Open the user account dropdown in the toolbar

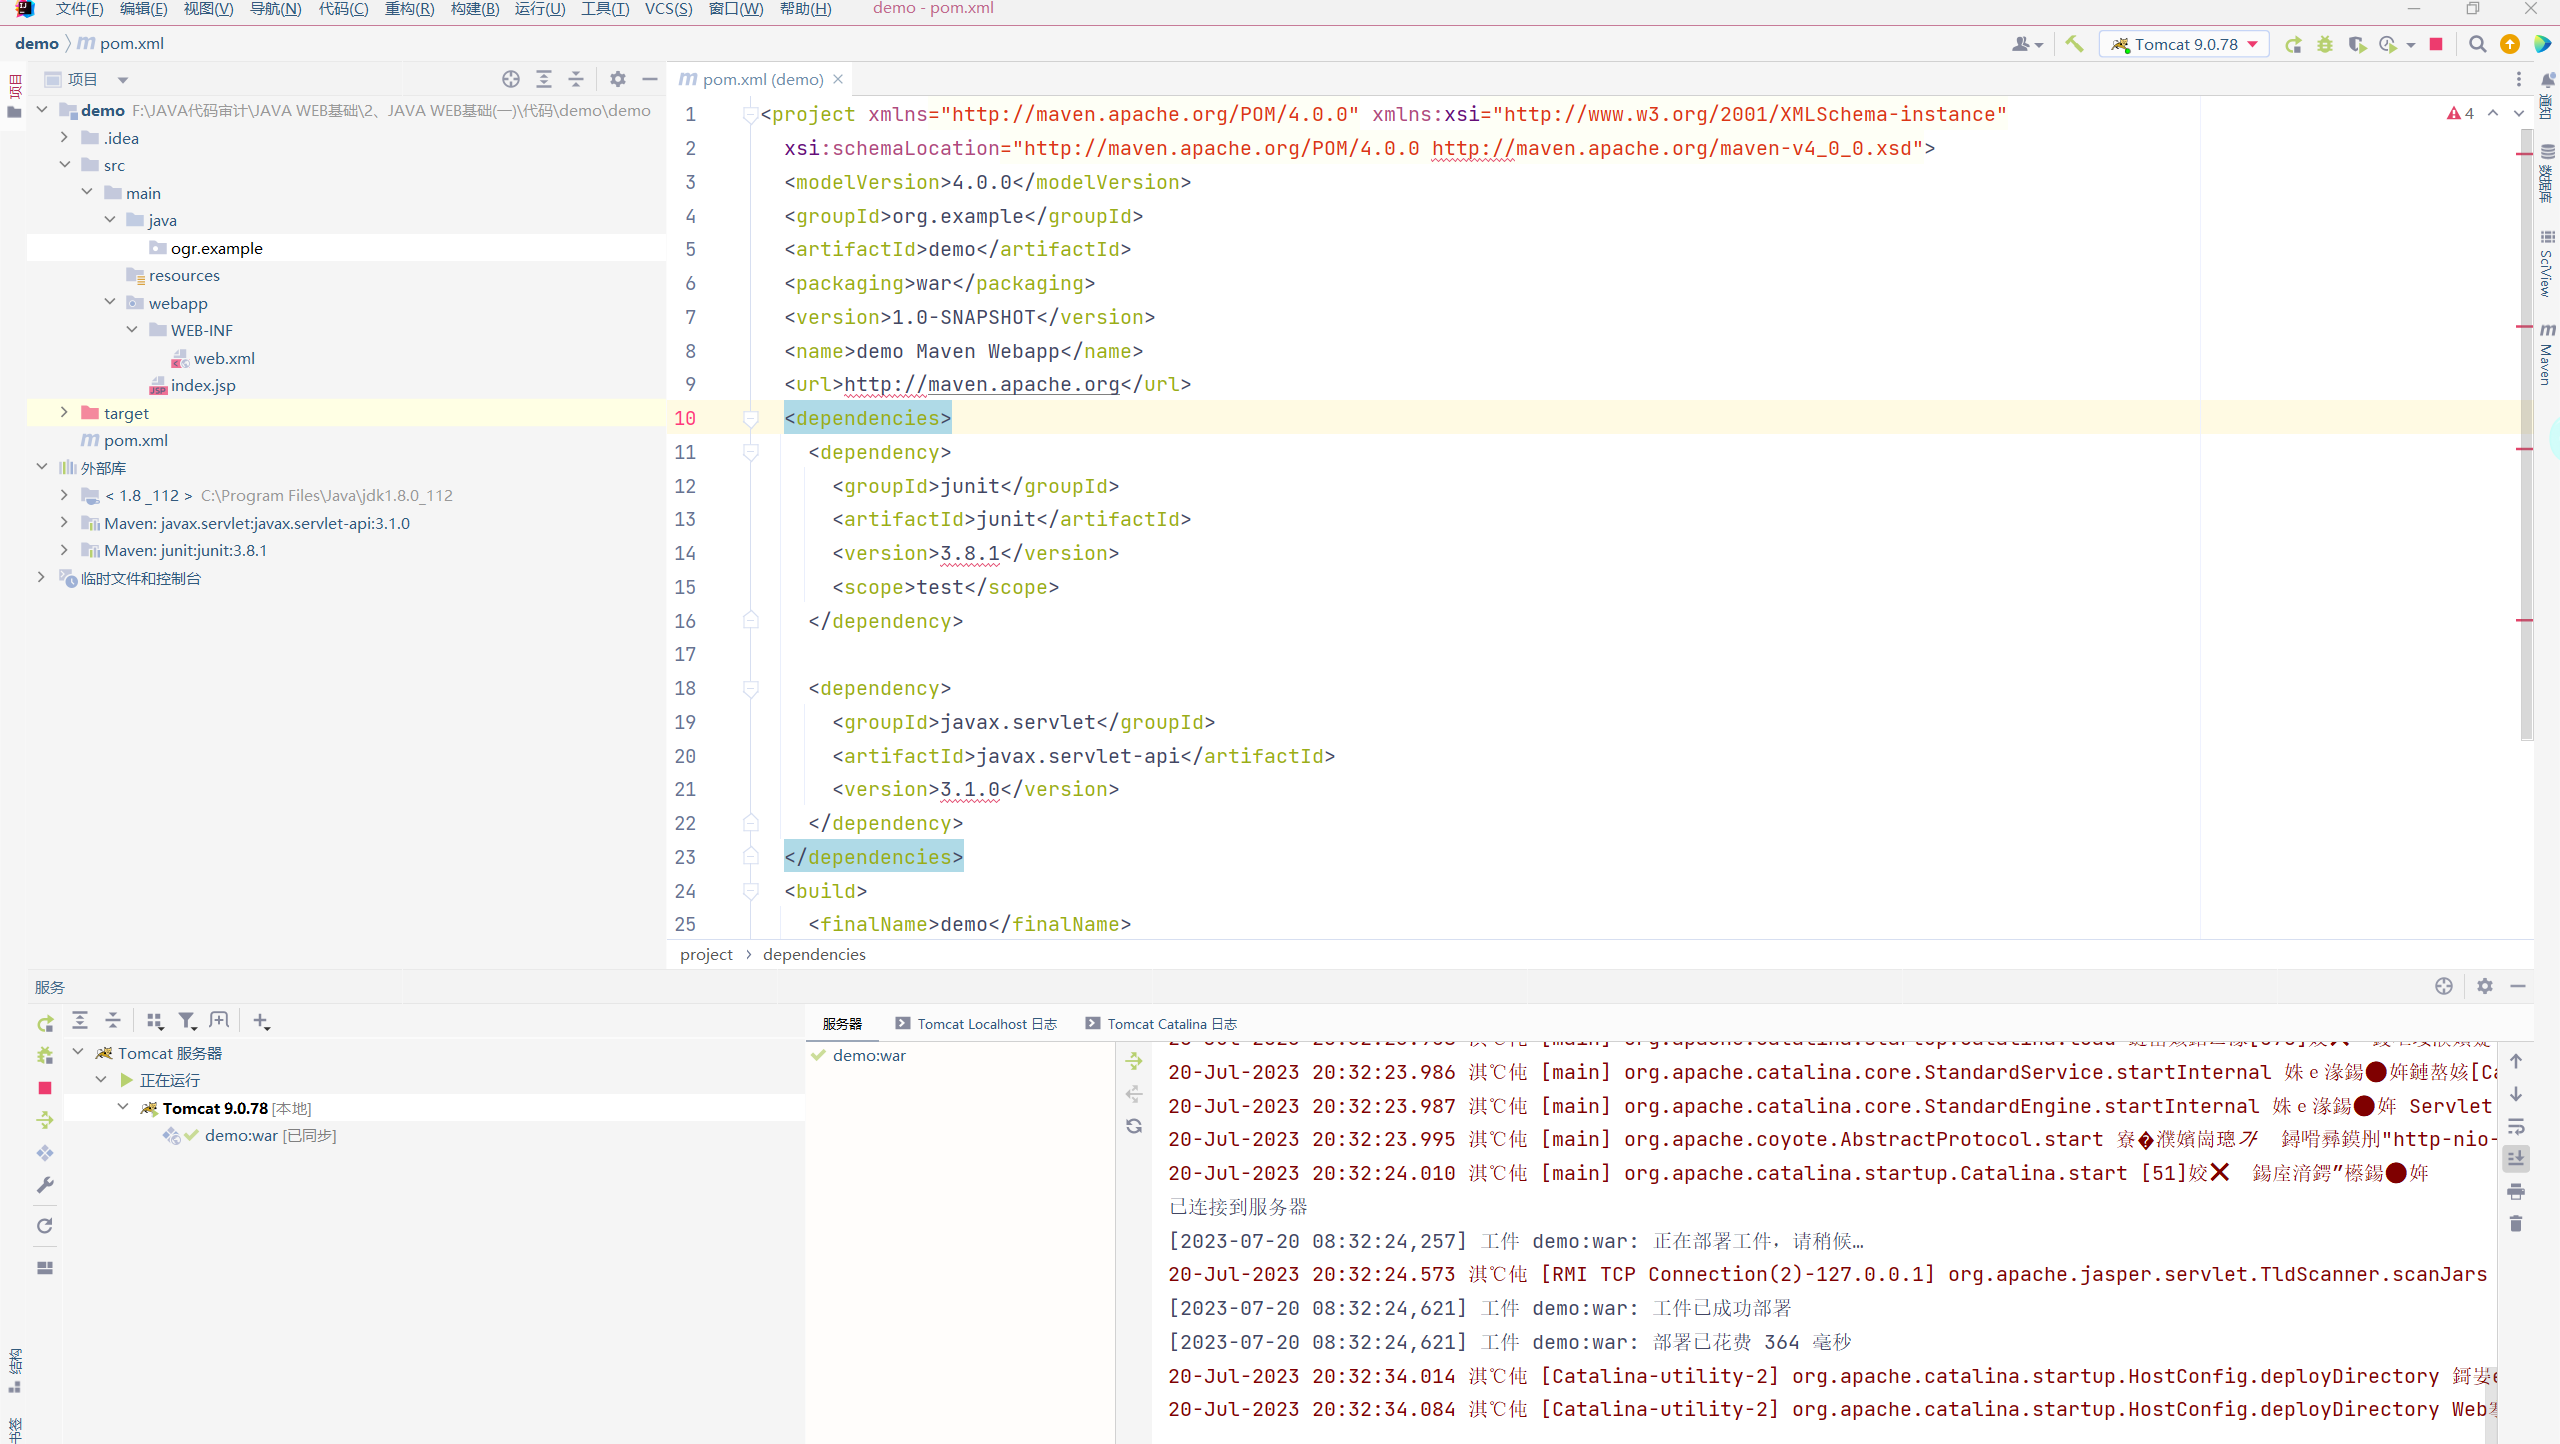coord(2028,44)
